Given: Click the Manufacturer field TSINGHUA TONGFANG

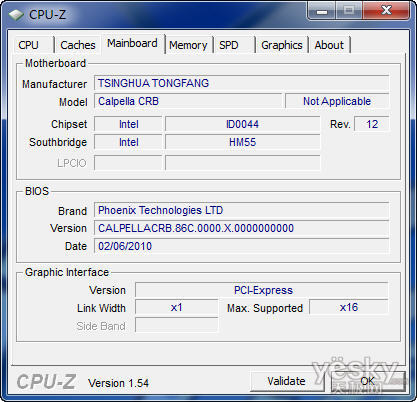Looking at the screenshot, I should [x=241, y=83].
